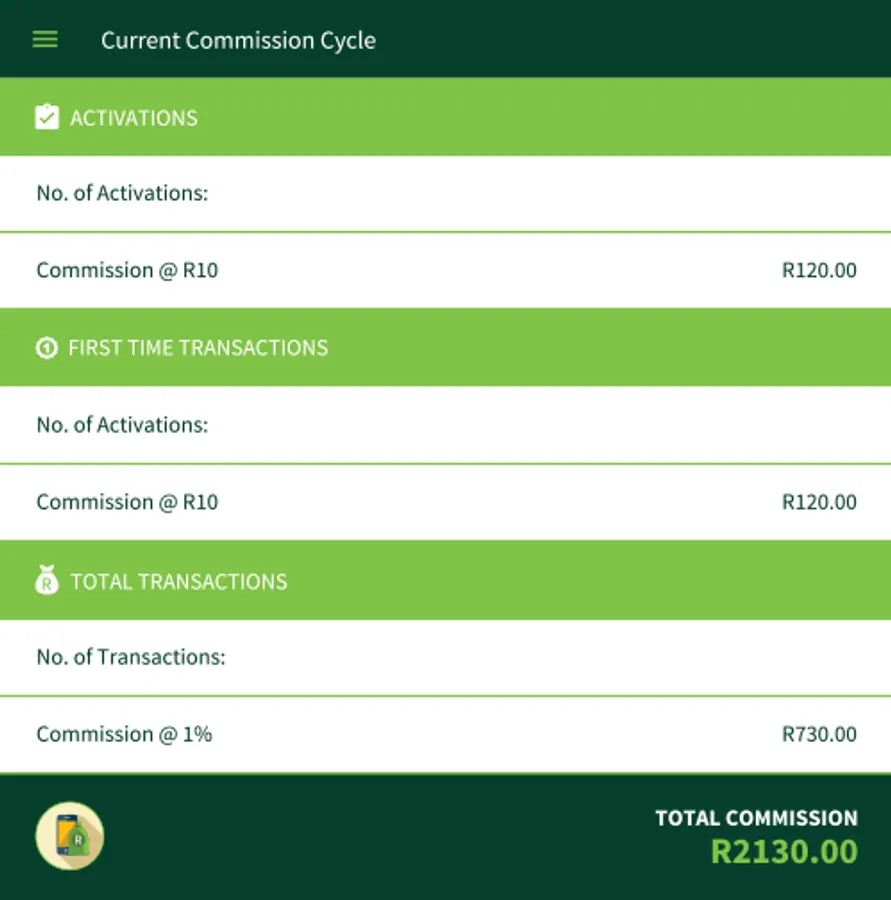Click the Activations clipboard checkmark icon
The image size is (891, 900).
pos(47,118)
